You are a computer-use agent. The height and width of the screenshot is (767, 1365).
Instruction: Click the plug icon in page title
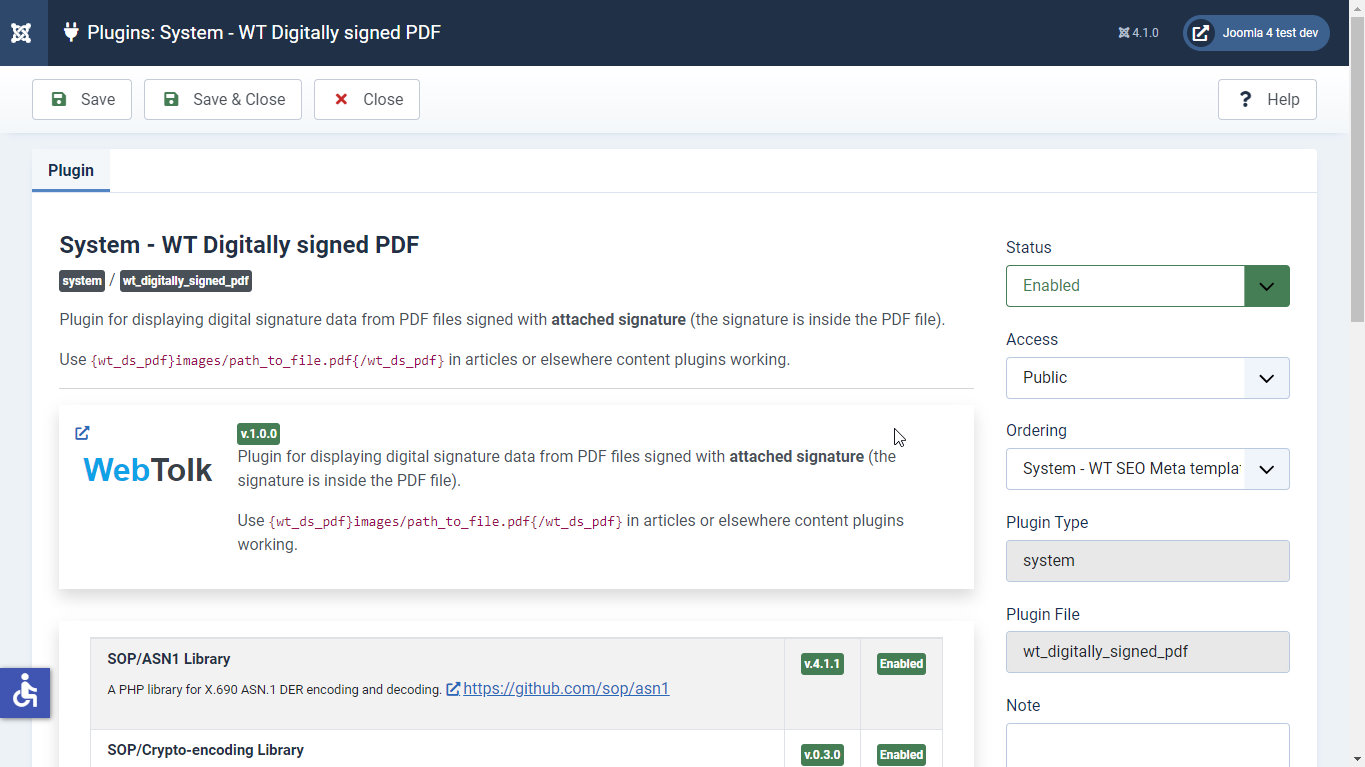pos(71,32)
